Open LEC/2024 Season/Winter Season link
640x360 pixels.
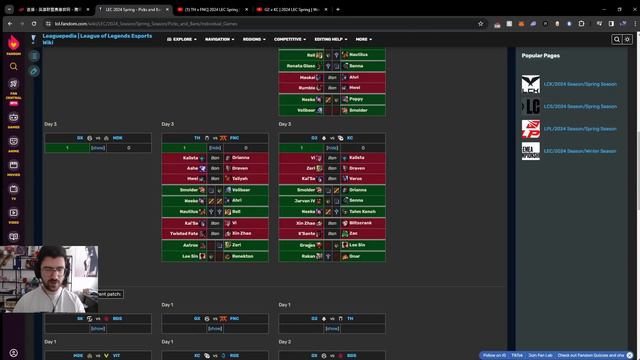click(580, 151)
